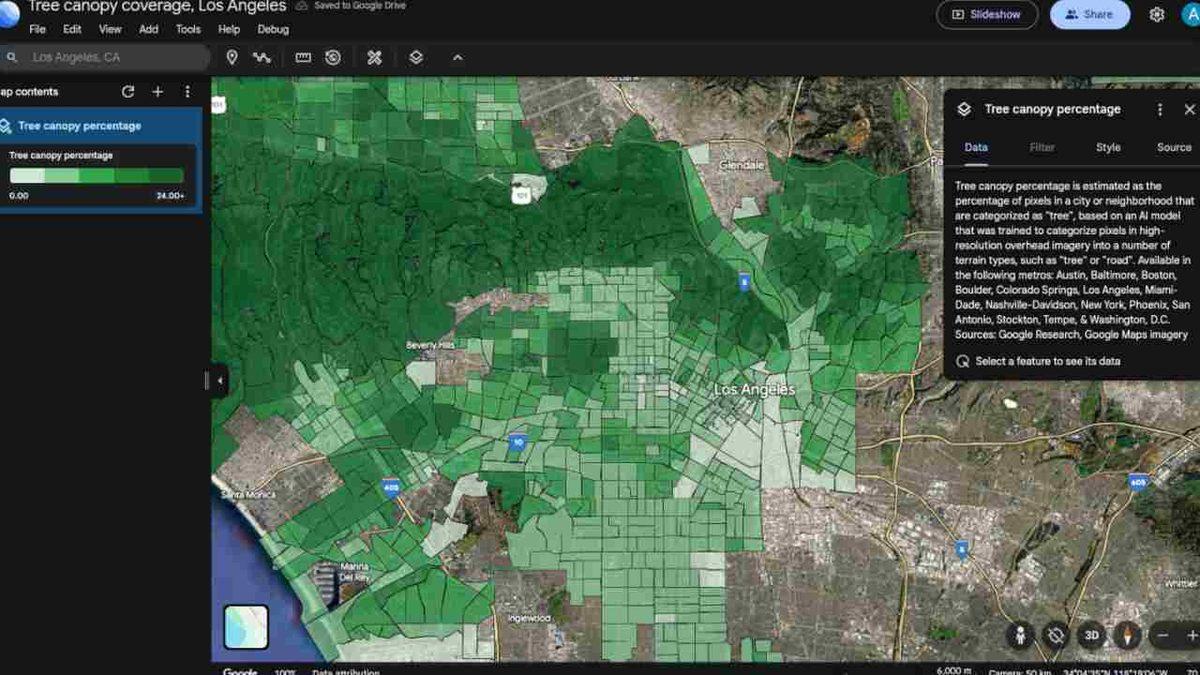Activate the Measure distance ruler tool

(303, 58)
